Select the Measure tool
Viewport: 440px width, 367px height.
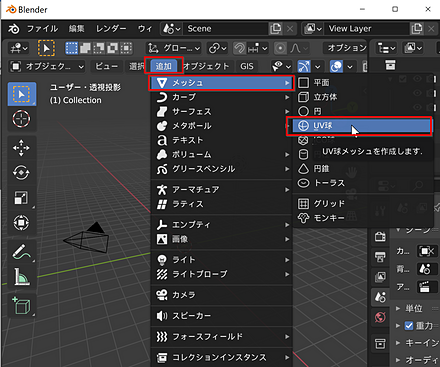[x=21, y=277]
